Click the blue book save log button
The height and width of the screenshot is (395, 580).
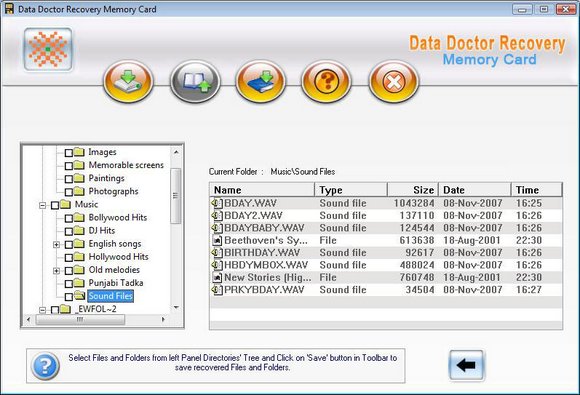pos(260,81)
